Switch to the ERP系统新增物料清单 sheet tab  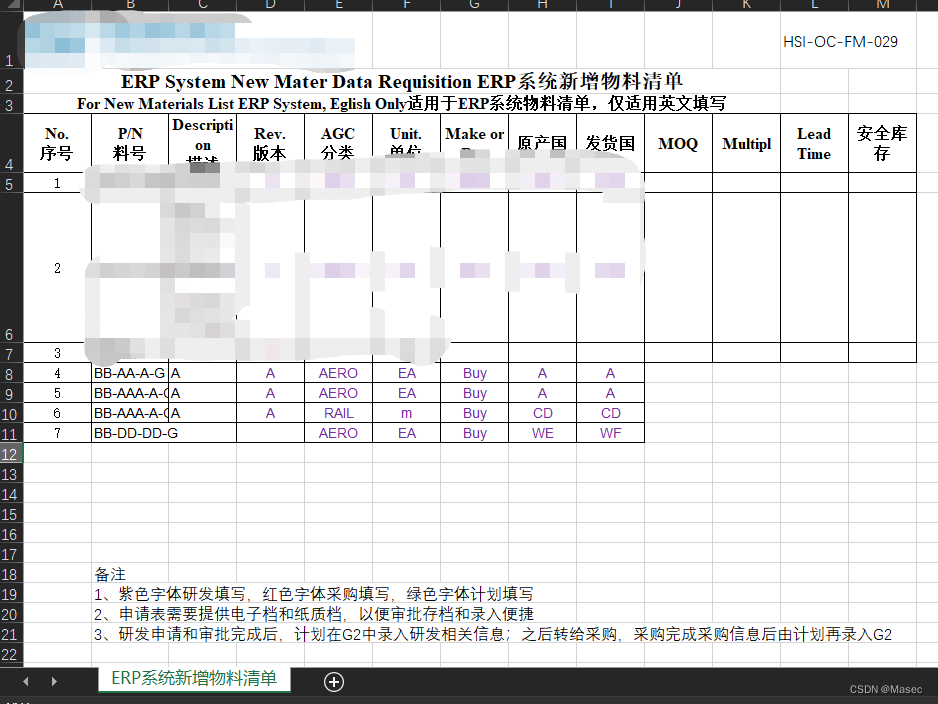click(193, 679)
